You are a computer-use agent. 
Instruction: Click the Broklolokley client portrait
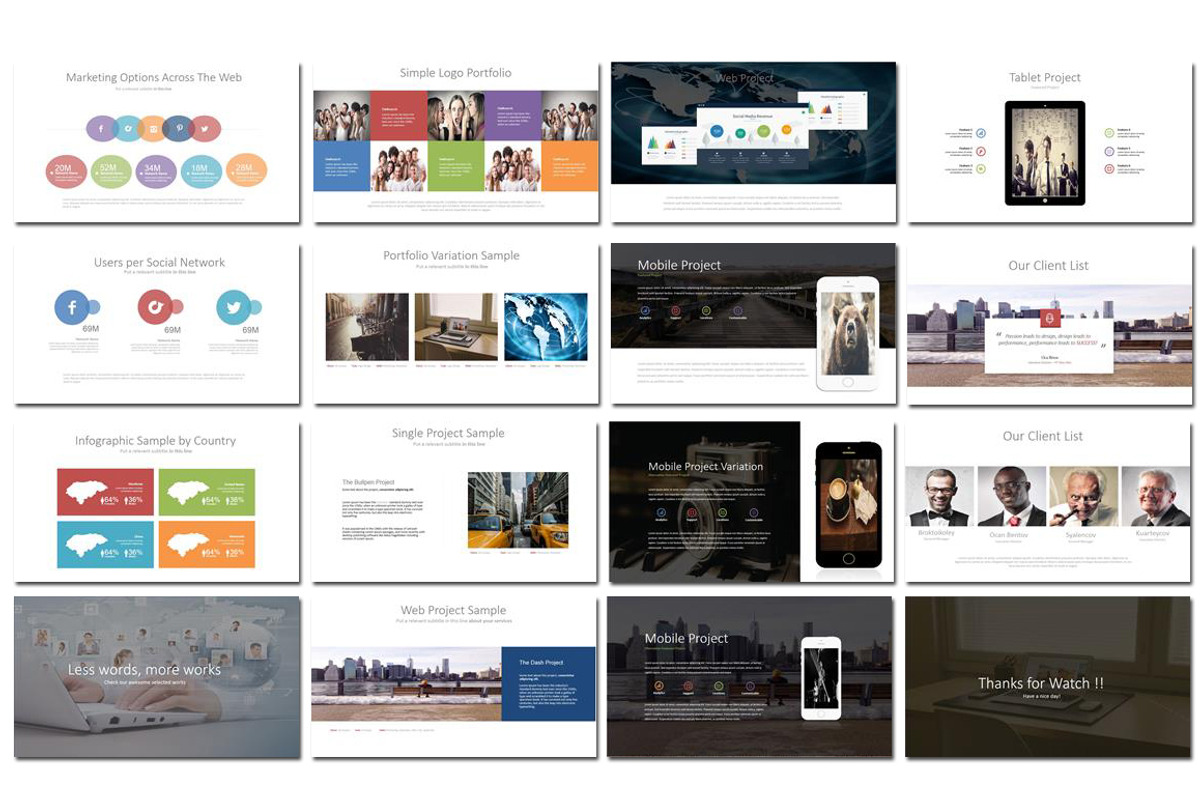(x=939, y=496)
